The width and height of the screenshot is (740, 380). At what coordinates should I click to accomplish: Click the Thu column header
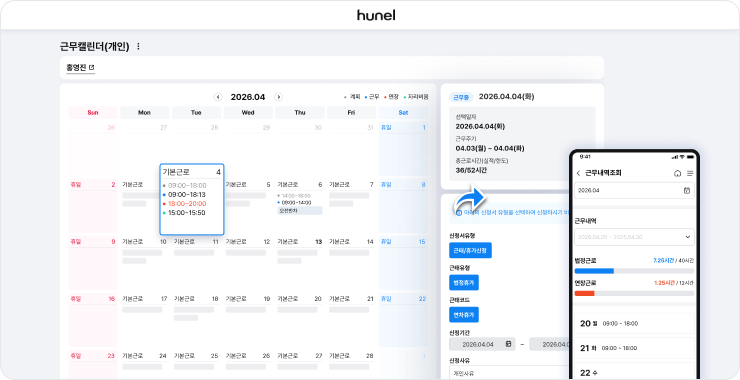(x=300, y=113)
